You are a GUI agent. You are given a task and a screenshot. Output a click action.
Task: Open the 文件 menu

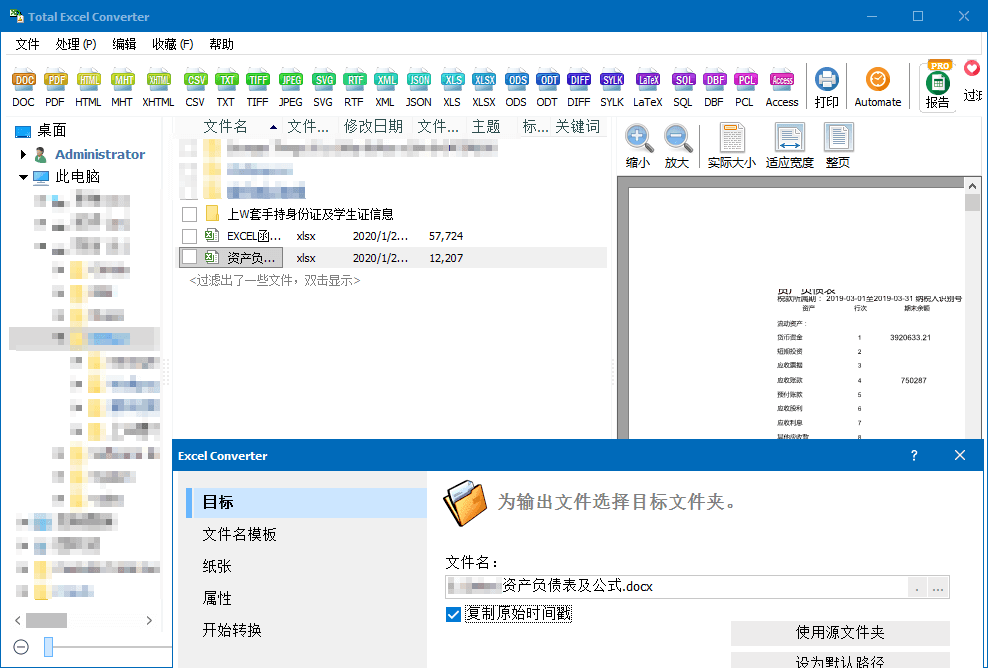pyautogui.click(x=28, y=44)
